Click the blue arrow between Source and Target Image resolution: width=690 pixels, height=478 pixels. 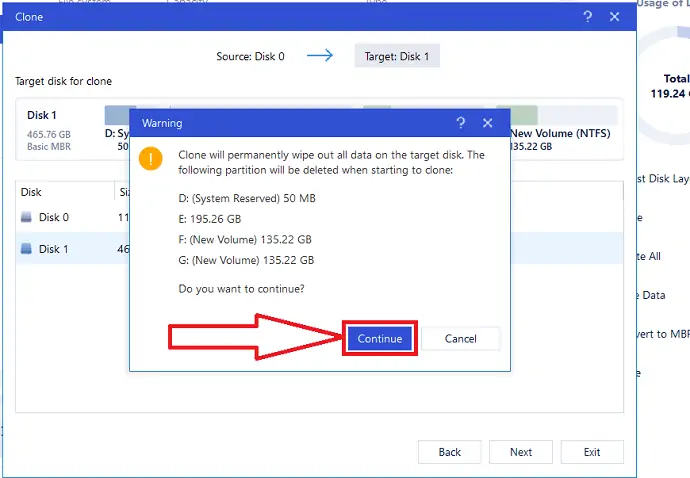[x=320, y=56]
